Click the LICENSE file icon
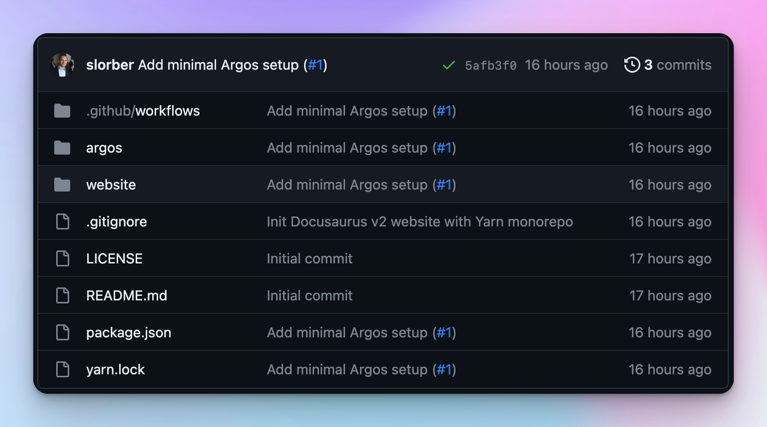The image size is (767, 427). [62, 259]
